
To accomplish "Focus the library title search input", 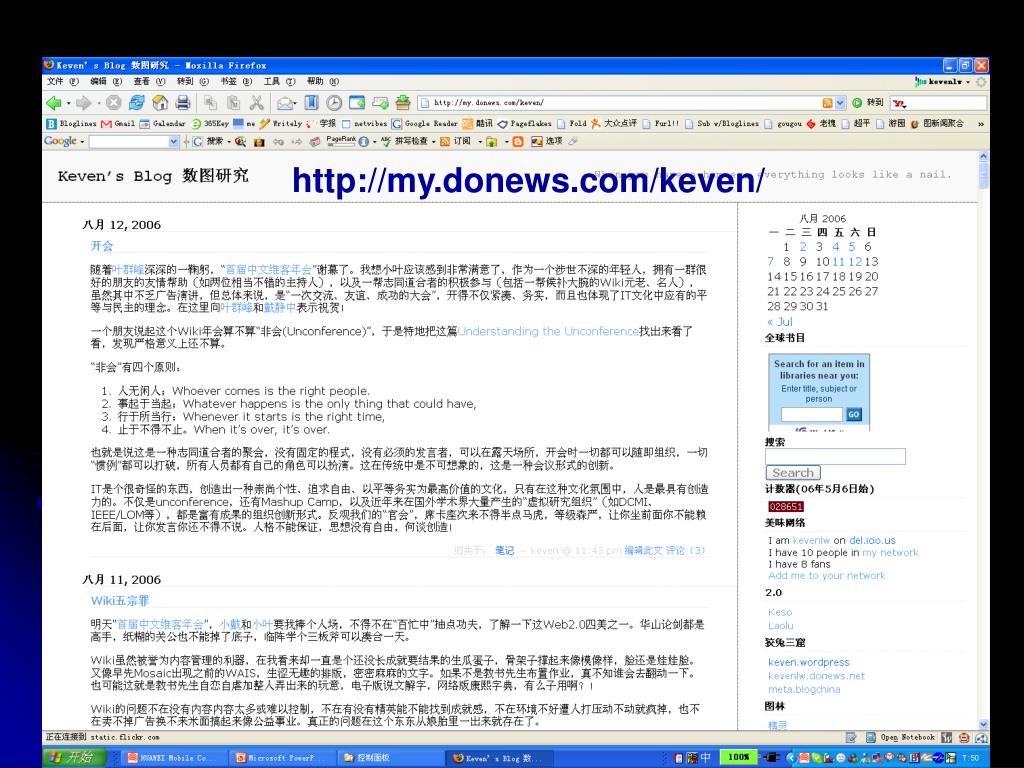I will (812, 414).
